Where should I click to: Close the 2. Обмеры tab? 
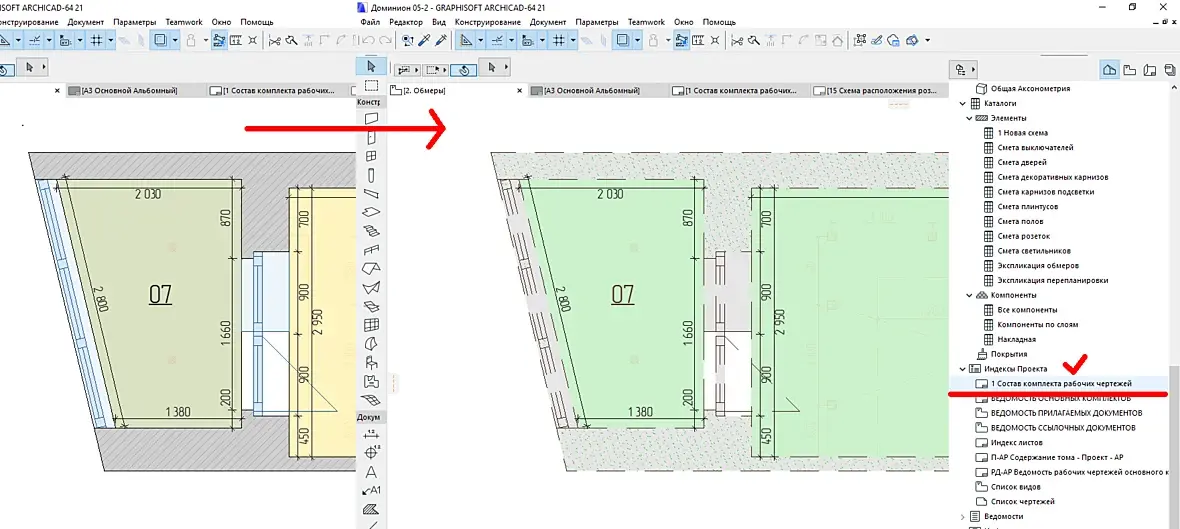(x=518, y=91)
